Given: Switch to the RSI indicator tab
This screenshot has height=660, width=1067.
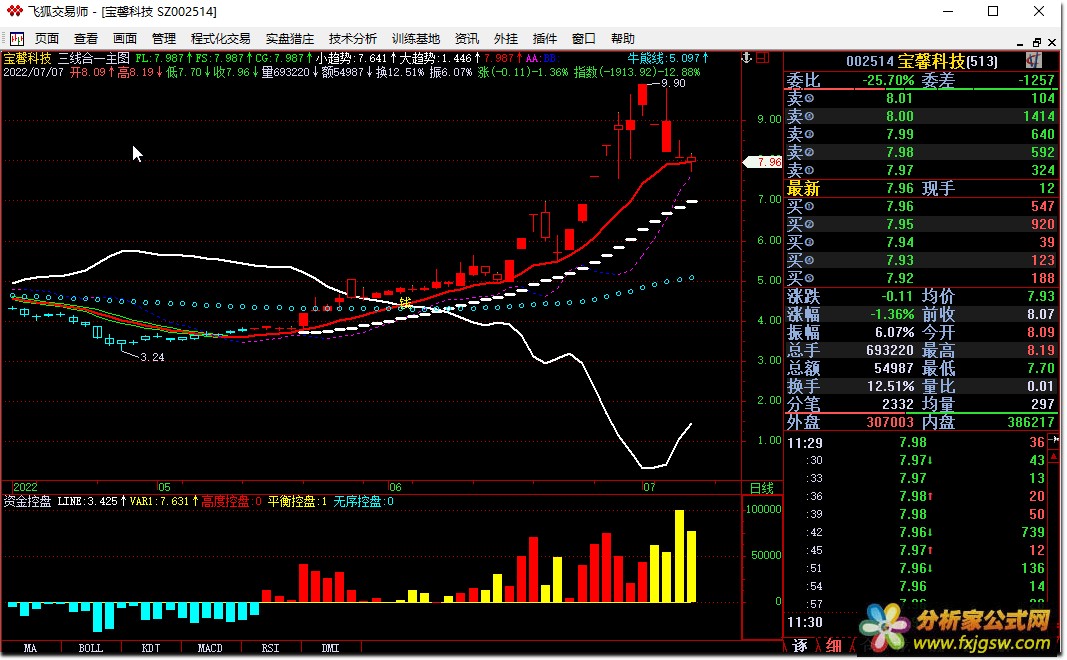Looking at the screenshot, I should tap(270, 648).
